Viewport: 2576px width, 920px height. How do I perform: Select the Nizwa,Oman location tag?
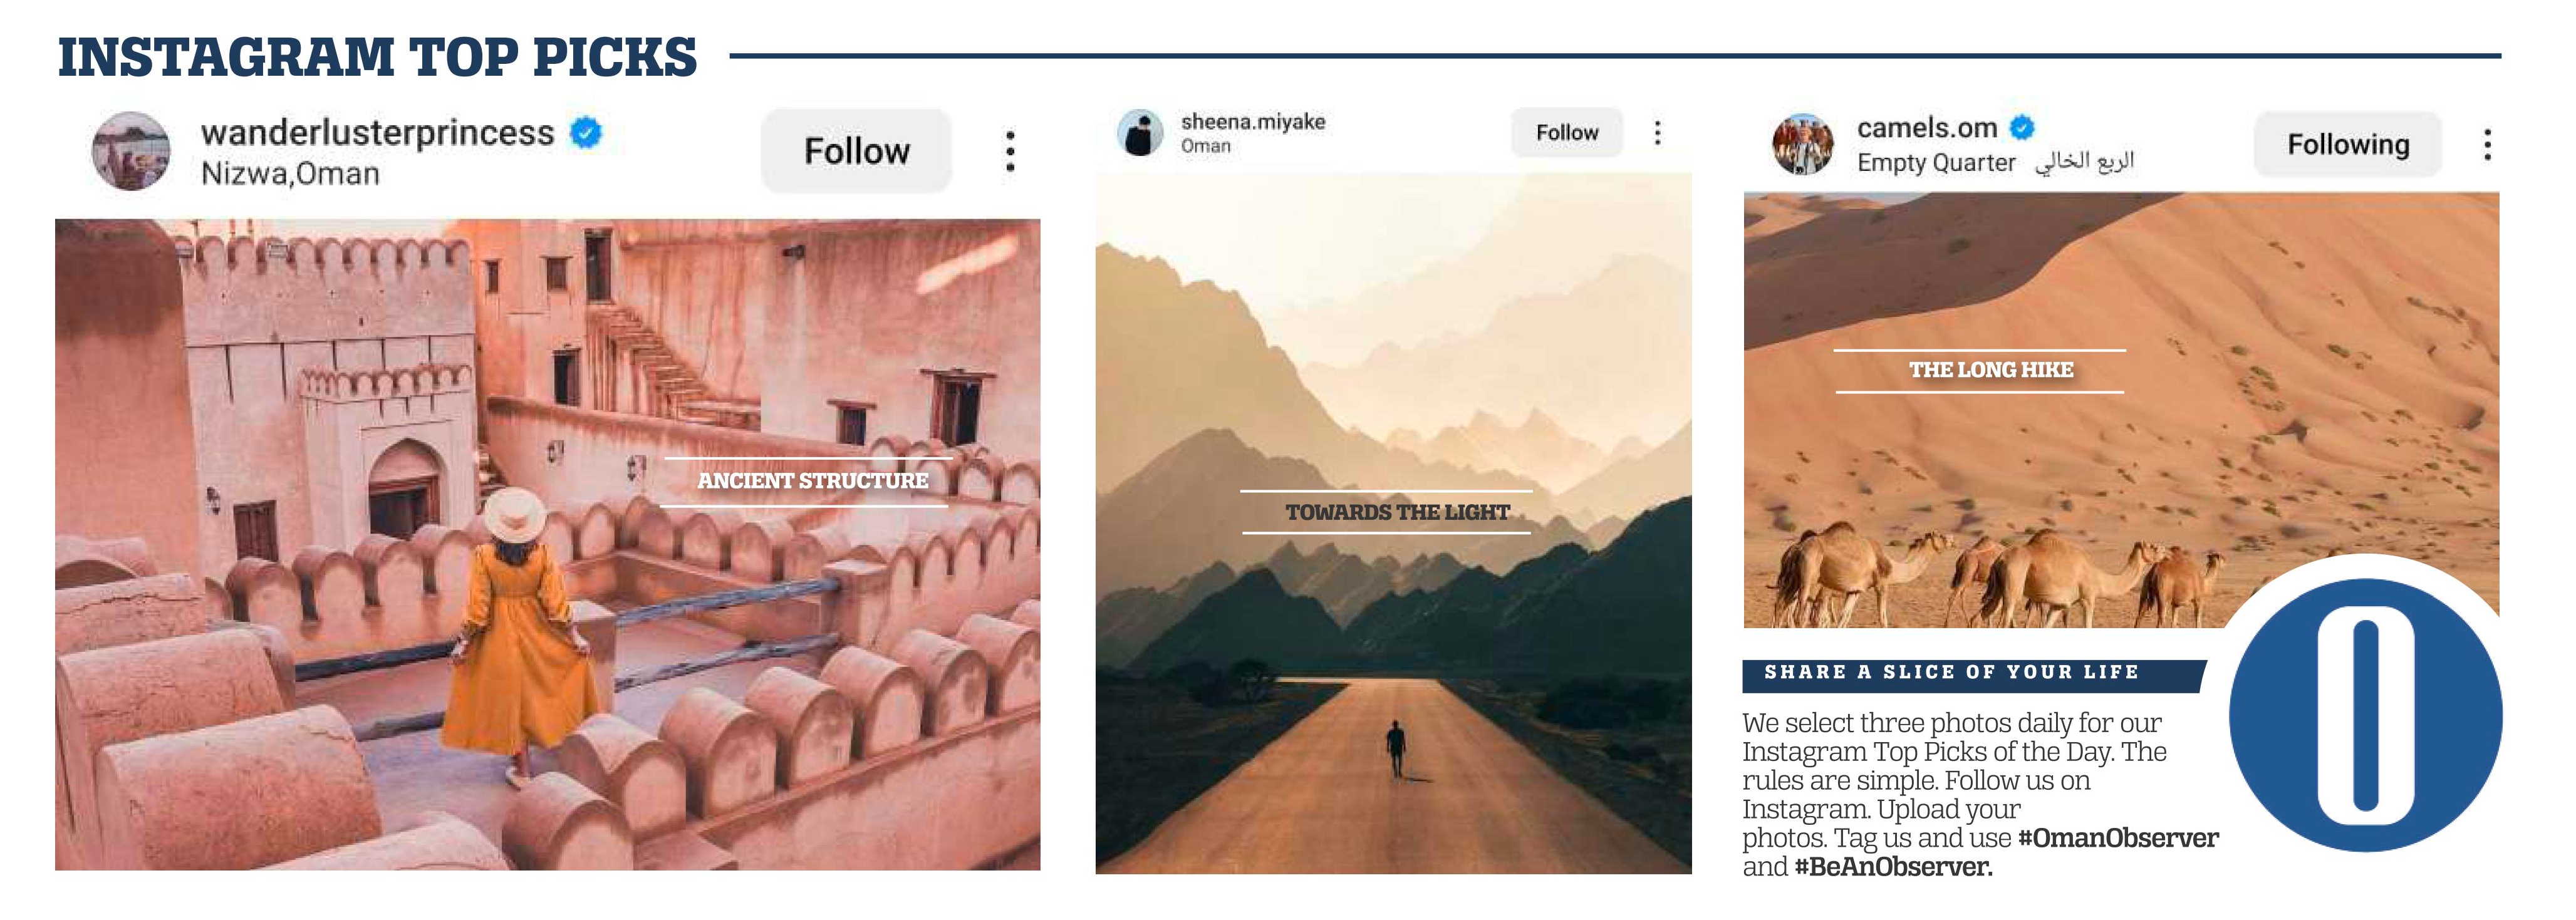[x=290, y=174]
